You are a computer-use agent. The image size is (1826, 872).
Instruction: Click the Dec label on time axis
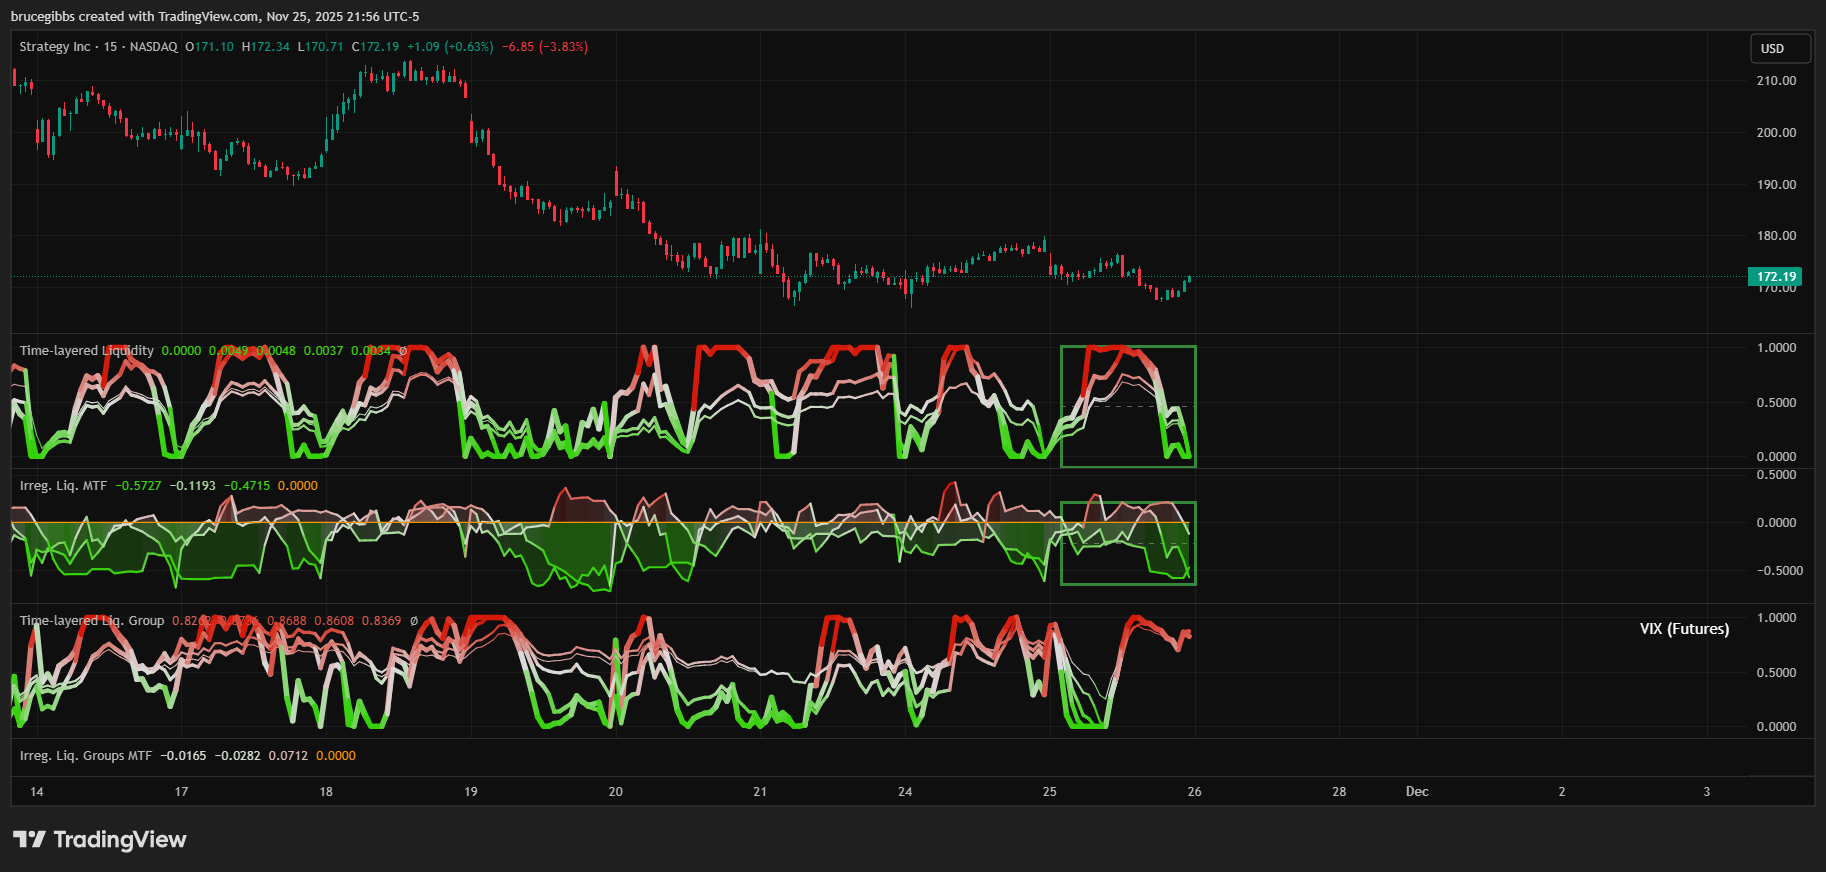1417,792
